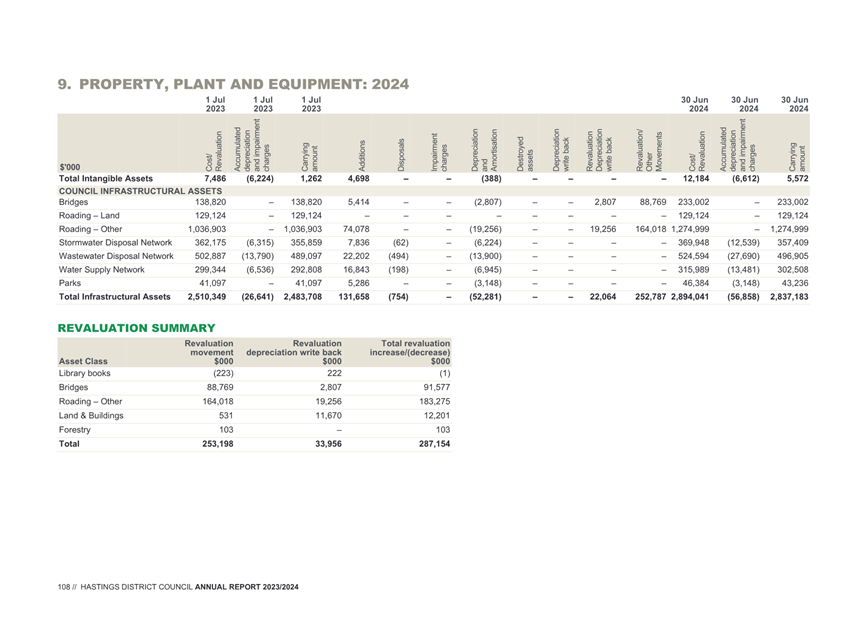The image size is (868, 619).
Task: Select the Roading – Other additions value 74,078
Action: (356, 229)
